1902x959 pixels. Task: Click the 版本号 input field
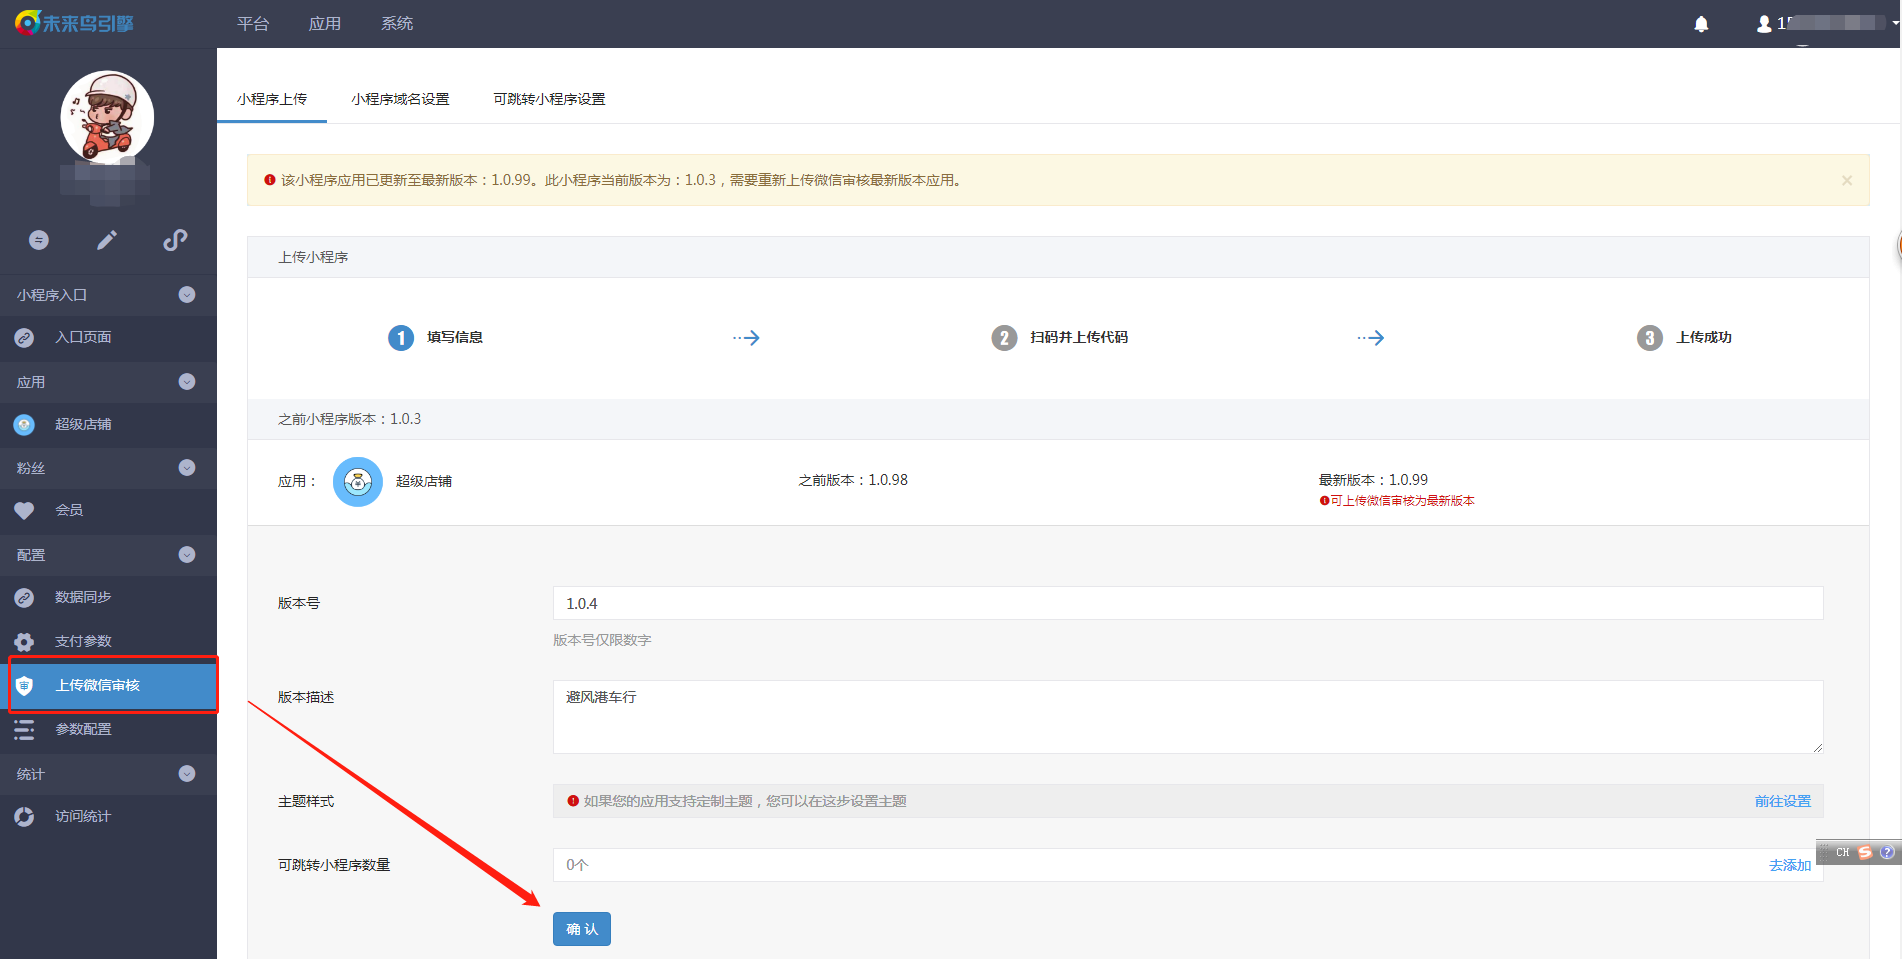click(x=1187, y=604)
